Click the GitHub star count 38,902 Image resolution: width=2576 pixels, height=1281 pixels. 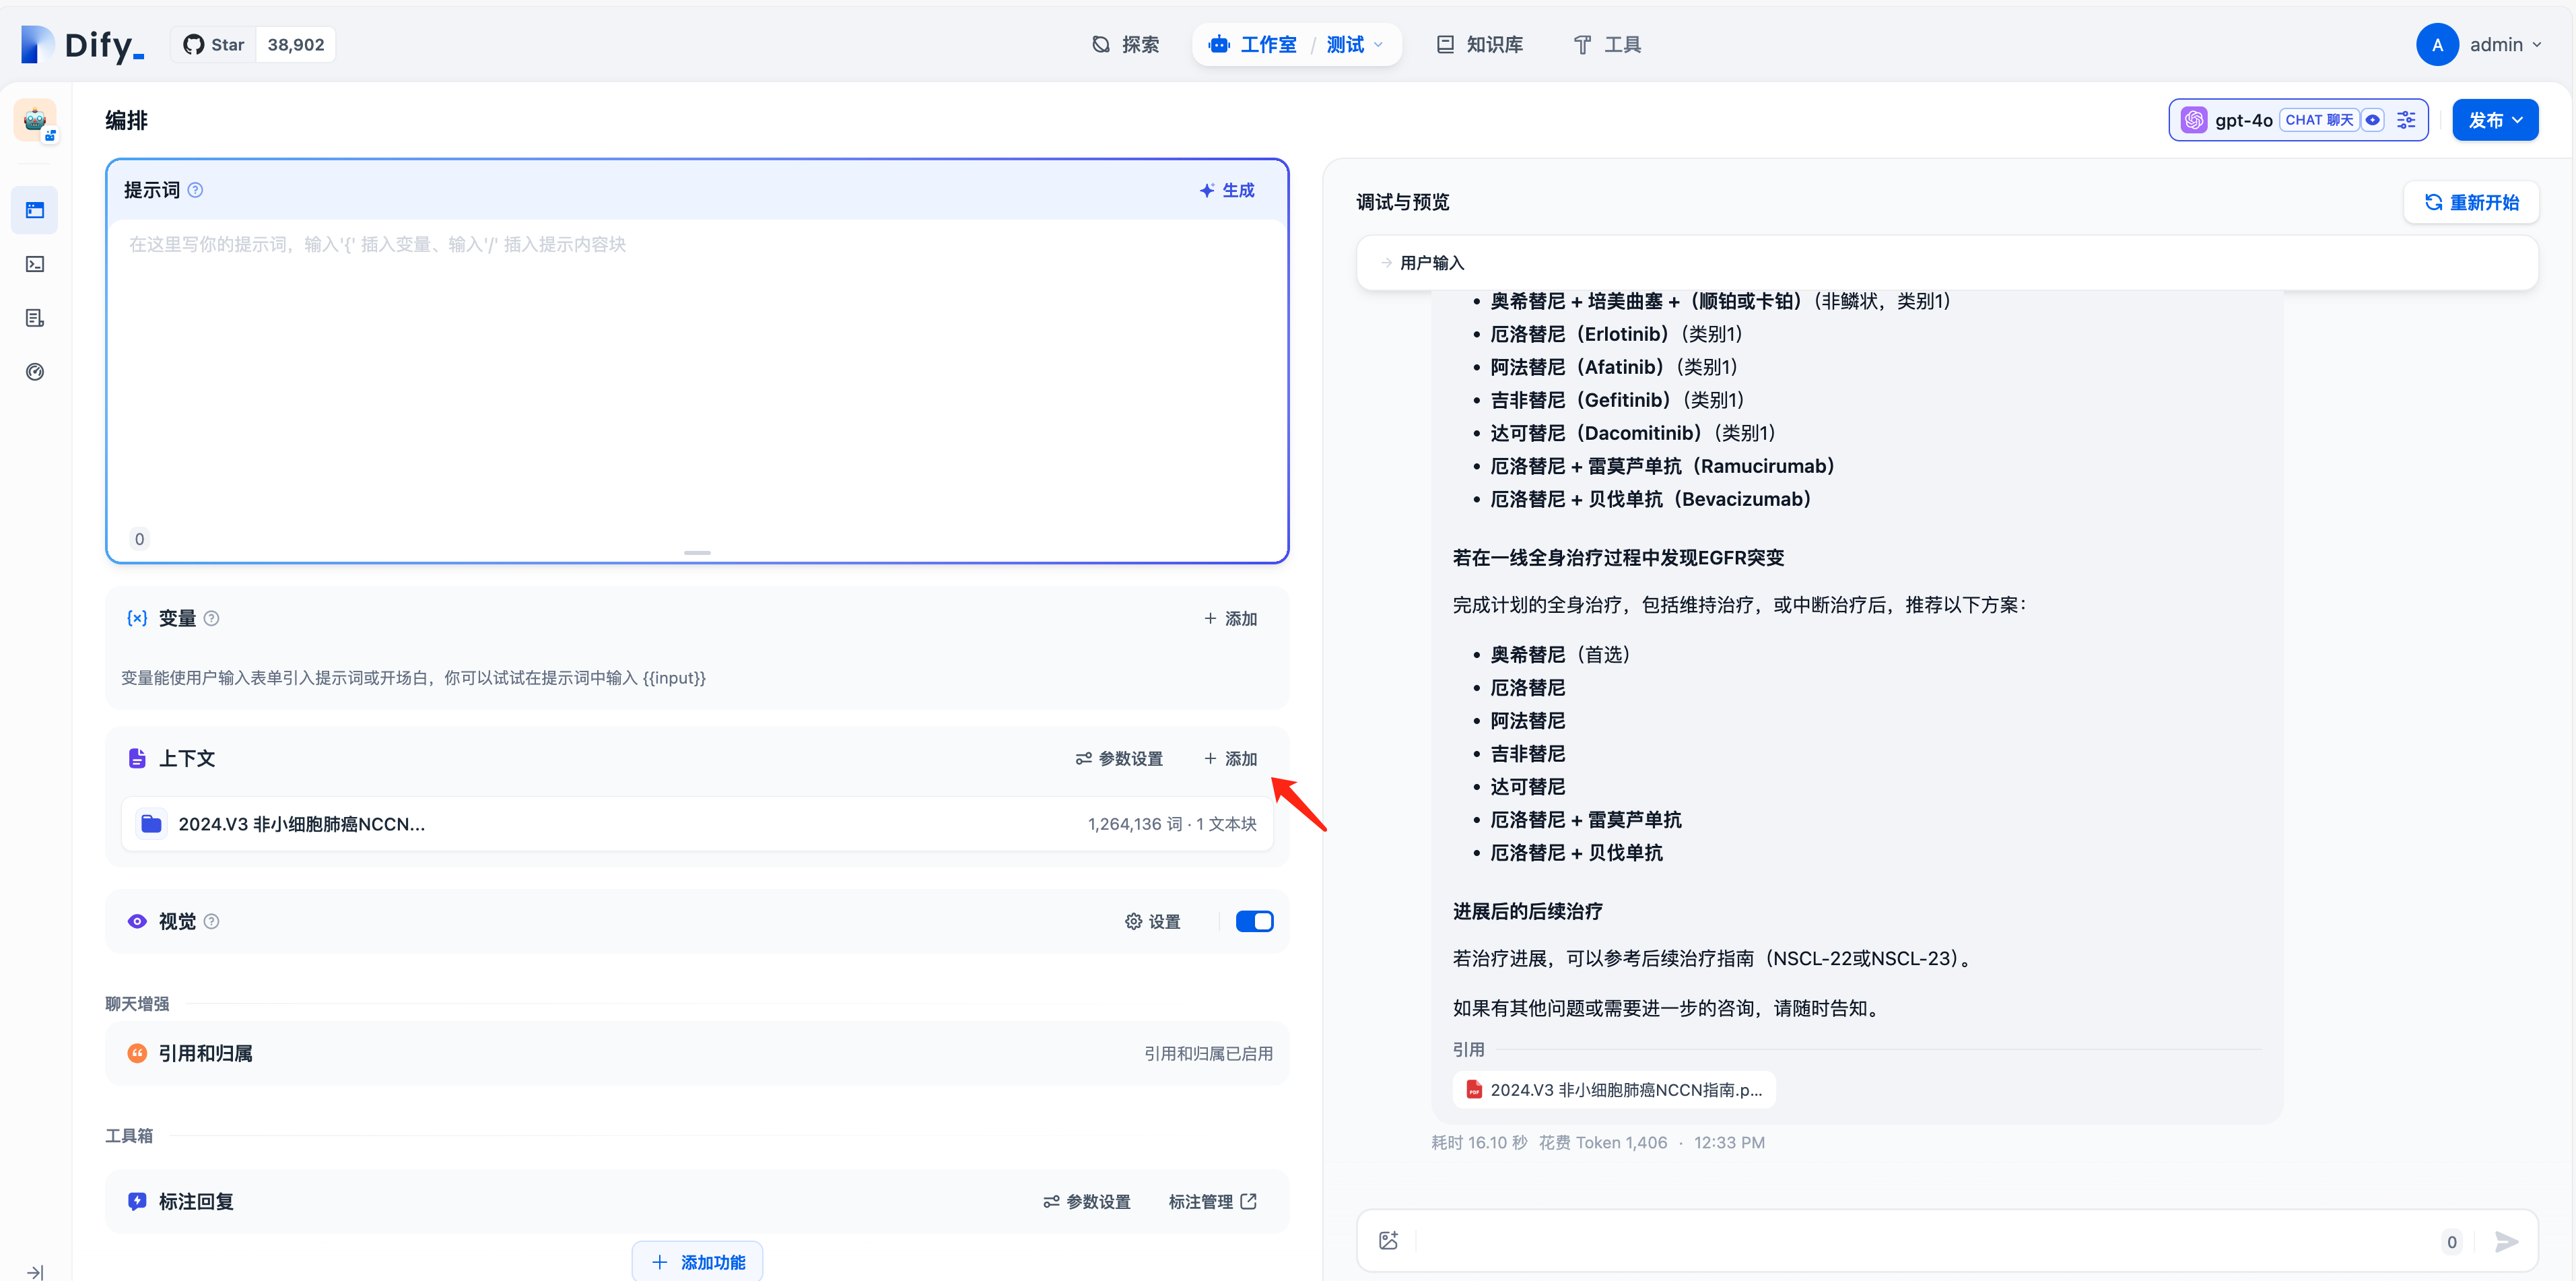tap(296, 44)
